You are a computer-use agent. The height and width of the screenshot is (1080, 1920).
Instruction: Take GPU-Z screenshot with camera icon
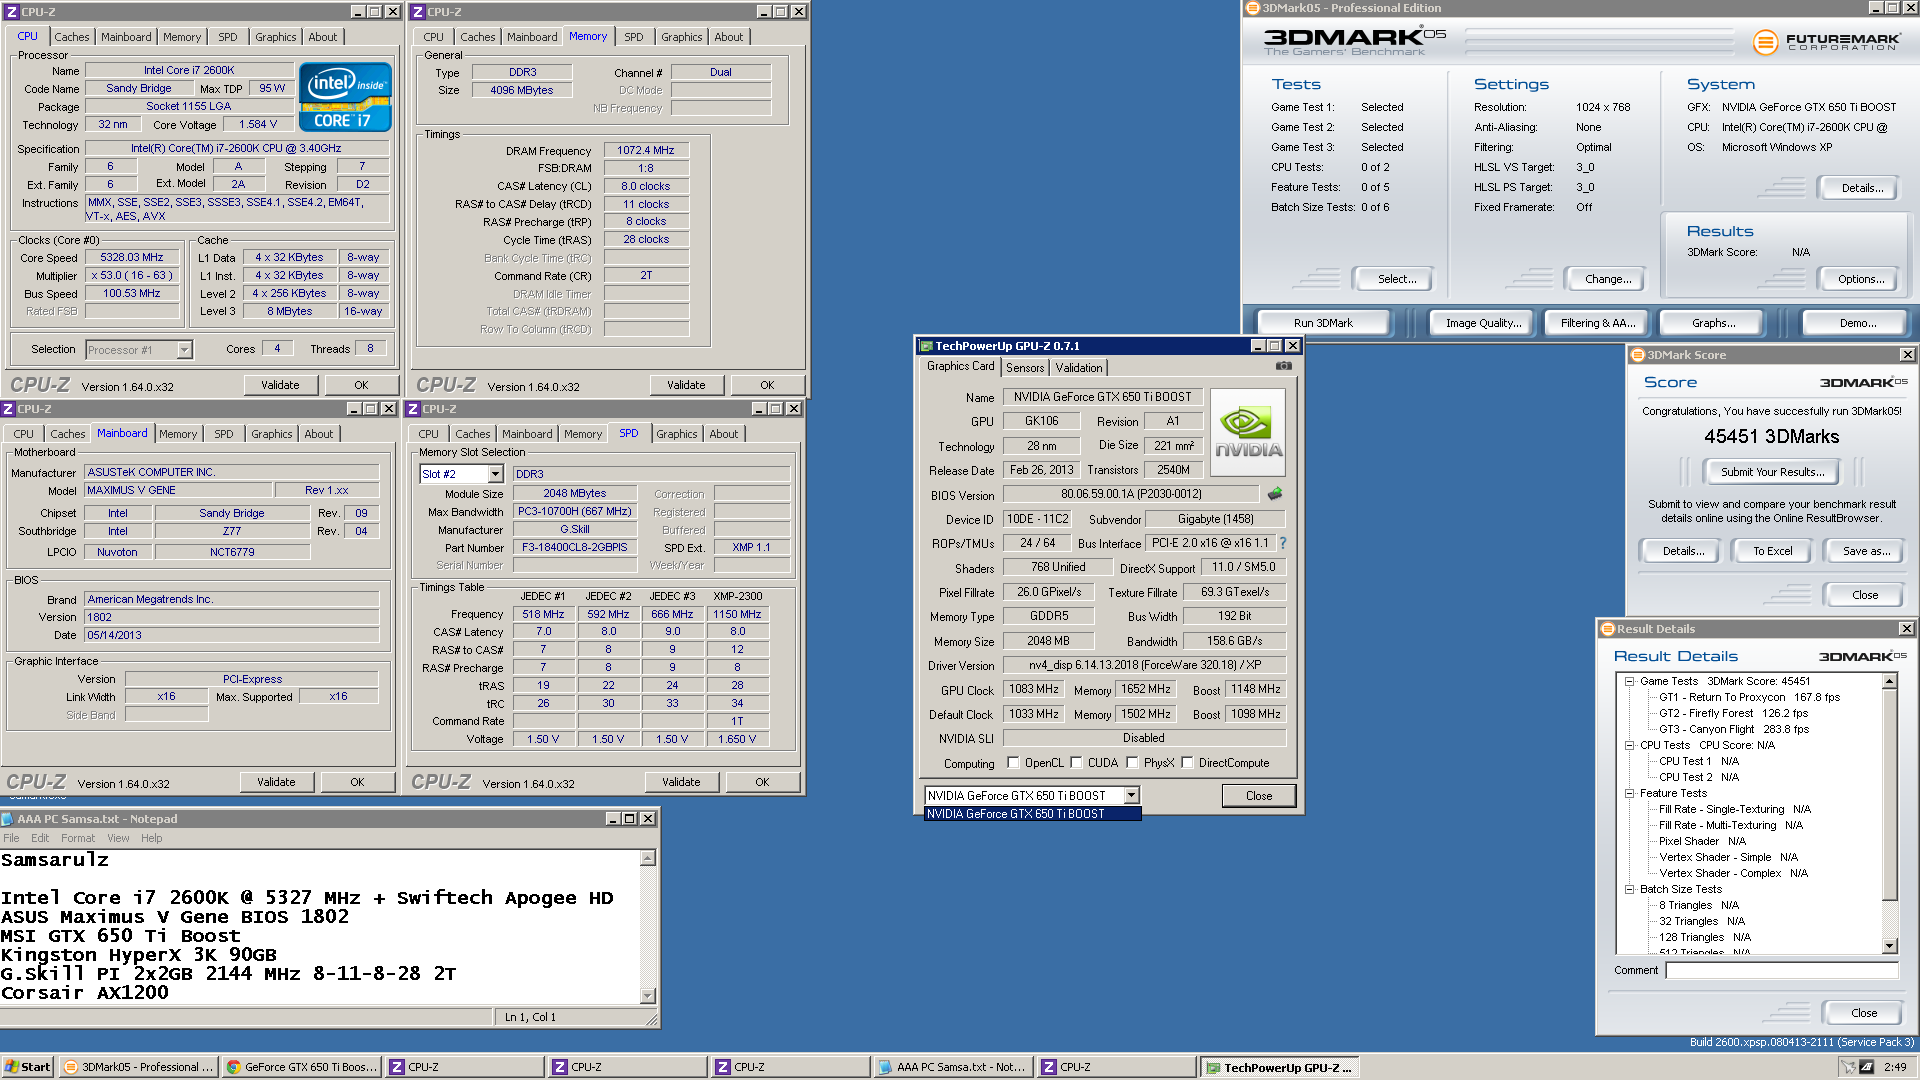tap(1283, 366)
